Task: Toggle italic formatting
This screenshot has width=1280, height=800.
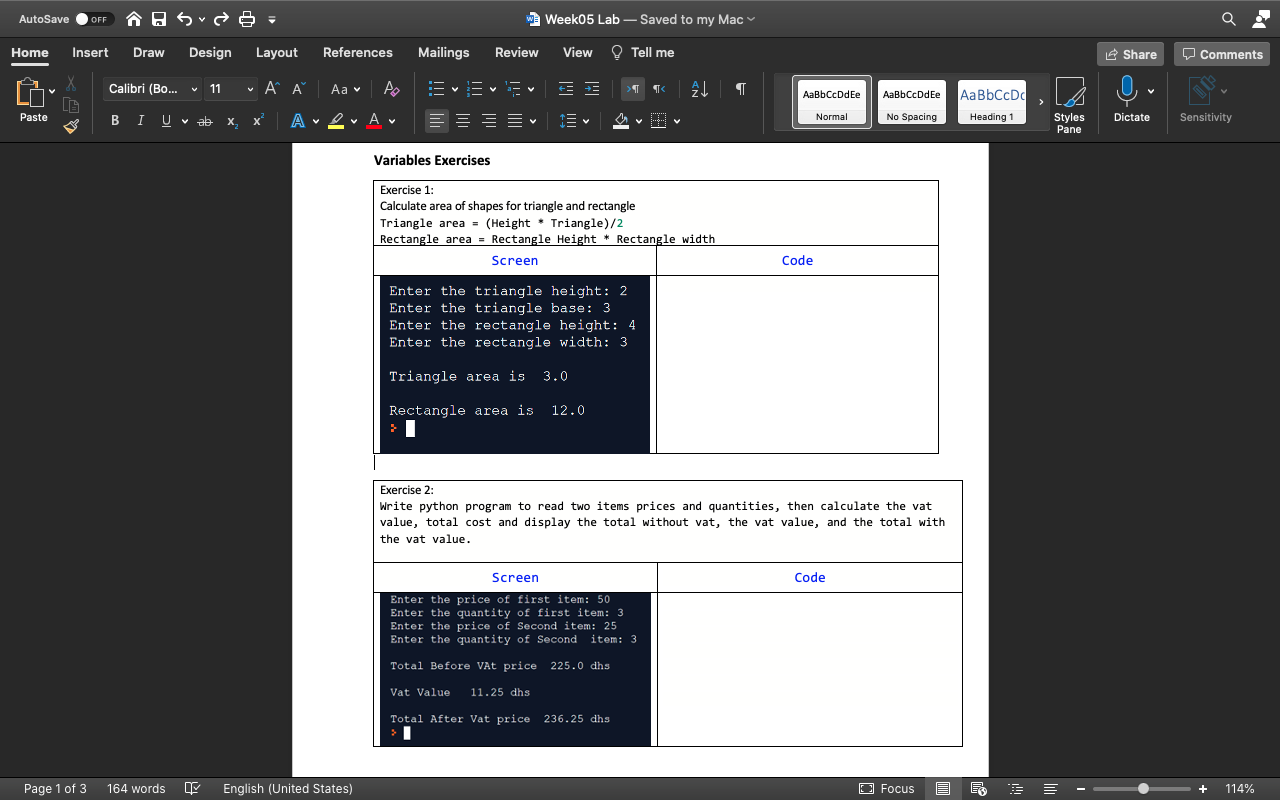Action: tap(140, 121)
